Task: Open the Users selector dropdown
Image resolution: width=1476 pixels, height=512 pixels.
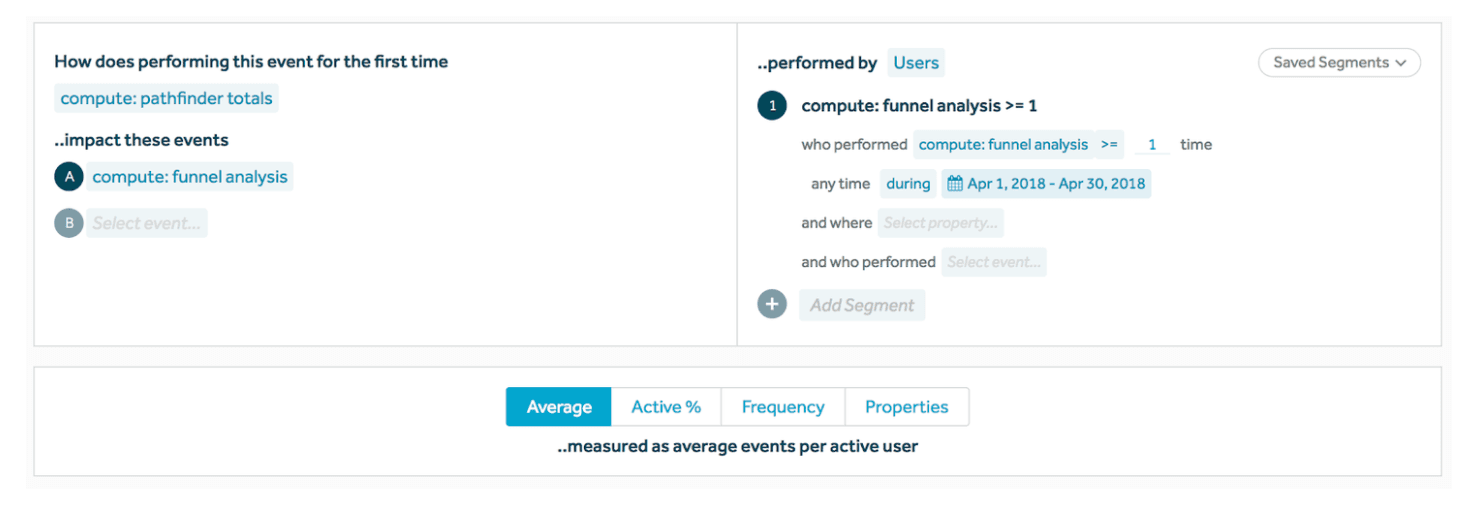Action: 915,63
